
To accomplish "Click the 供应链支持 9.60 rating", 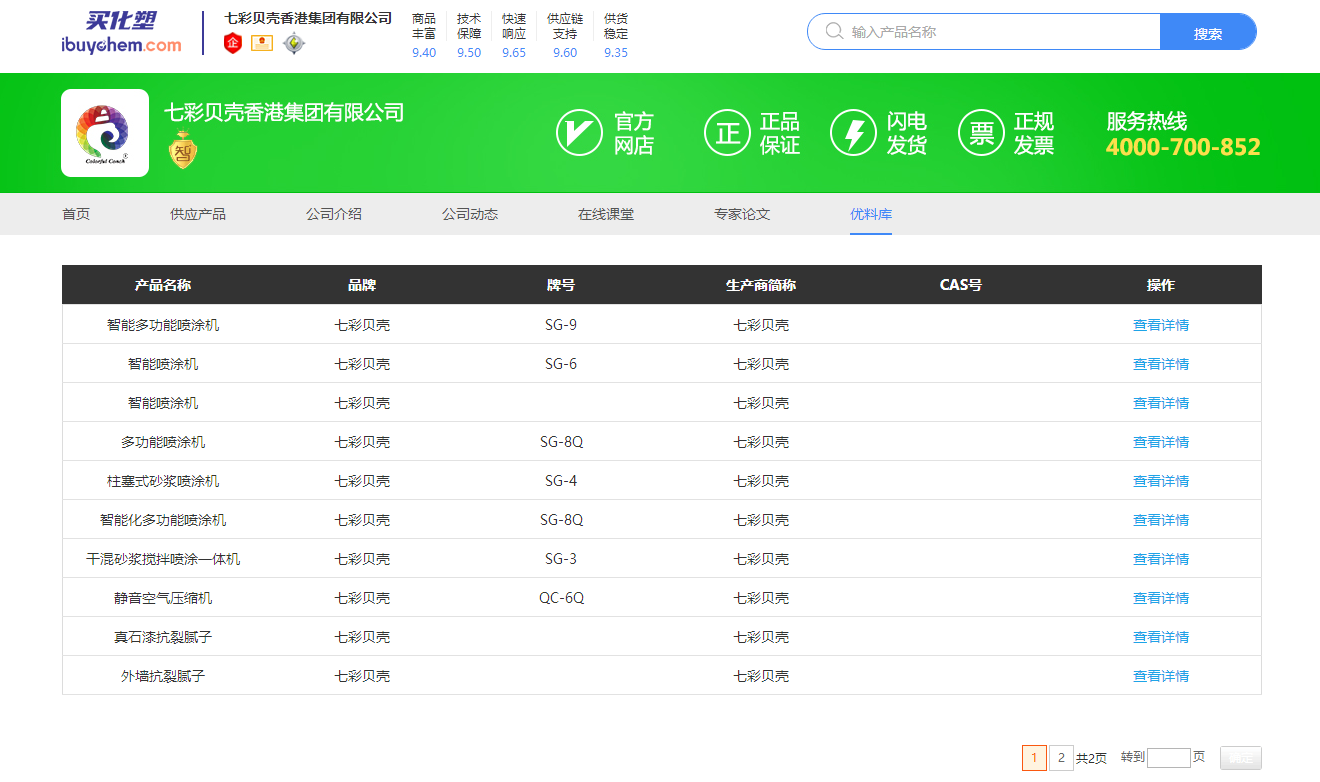I will click(565, 36).
